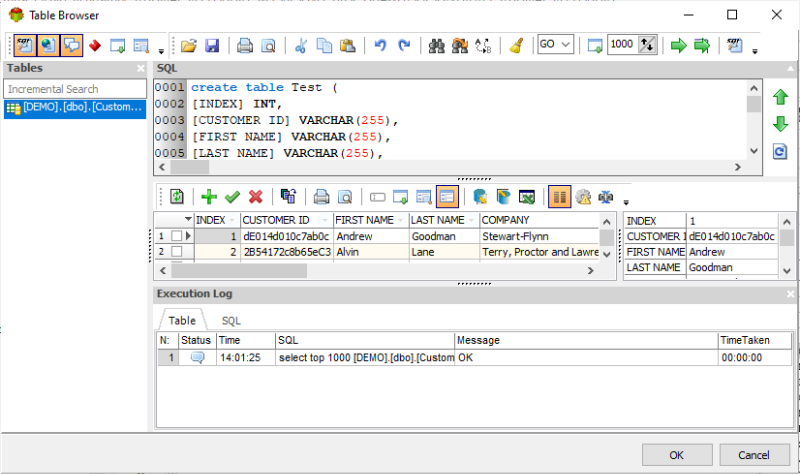The width and height of the screenshot is (800, 474).
Task: Switch to the Table tab in Execution Log
Action: (182, 320)
